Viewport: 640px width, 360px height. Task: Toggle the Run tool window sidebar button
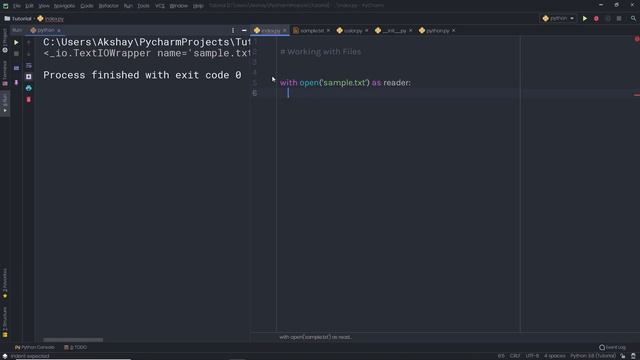click(5, 104)
